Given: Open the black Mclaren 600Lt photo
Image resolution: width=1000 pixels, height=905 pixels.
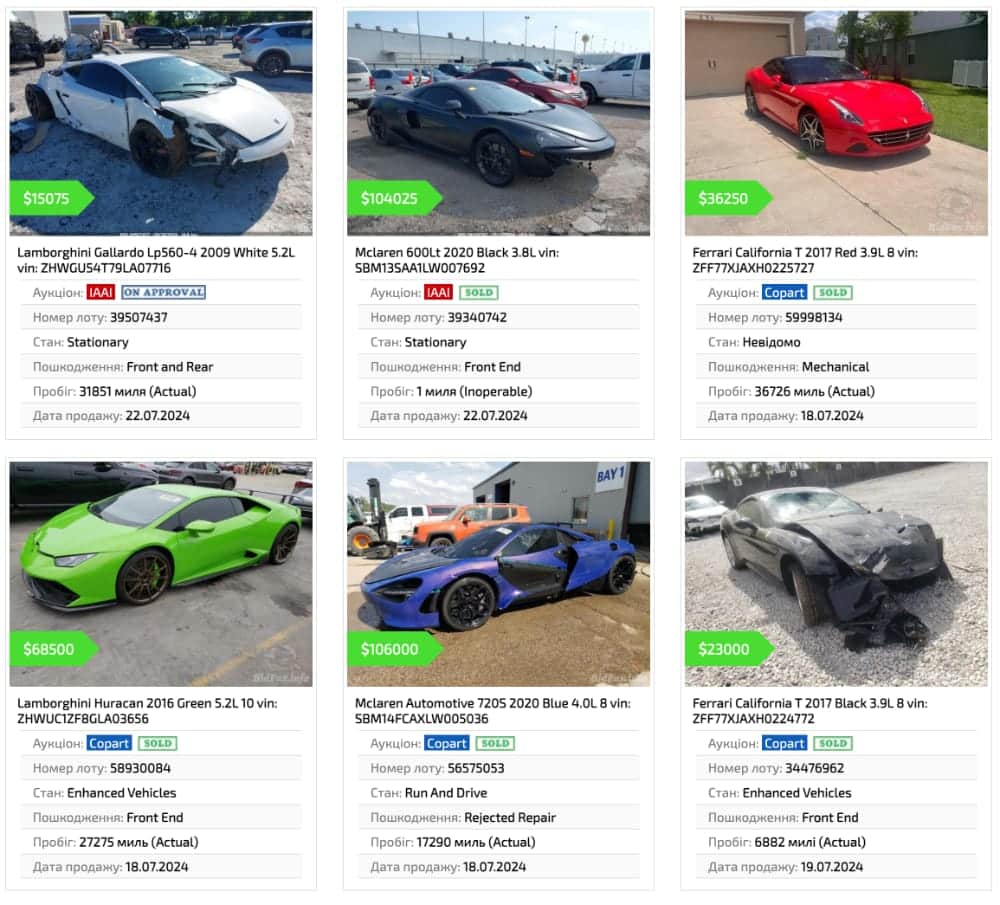Looking at the screenshot, I should click(x=498, y=122).
